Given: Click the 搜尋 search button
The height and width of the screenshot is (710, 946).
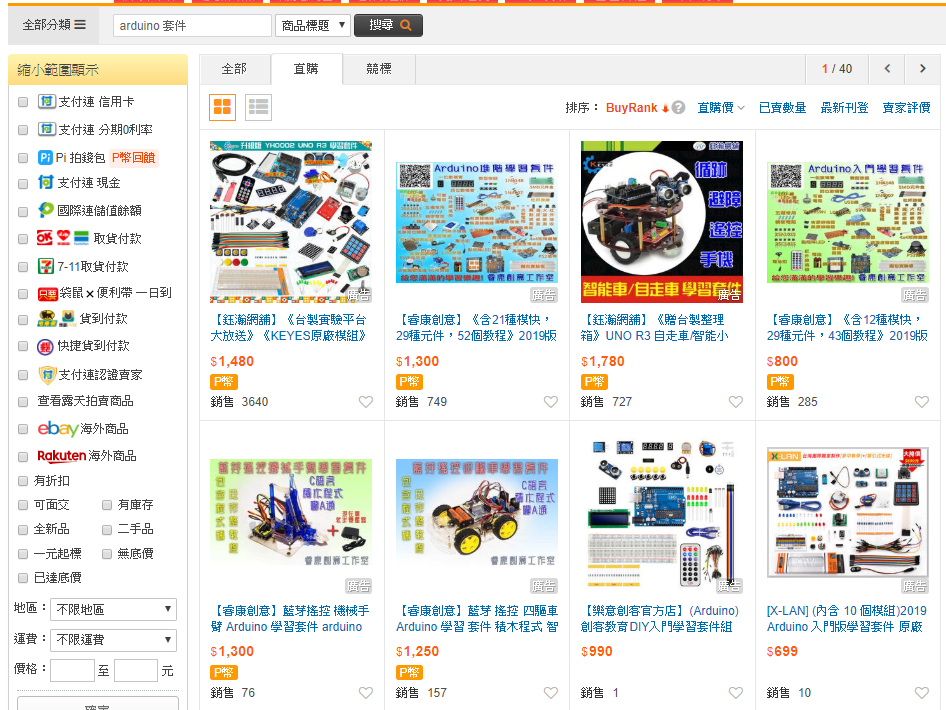Looking at the screenshot, I should coord(389,25).
